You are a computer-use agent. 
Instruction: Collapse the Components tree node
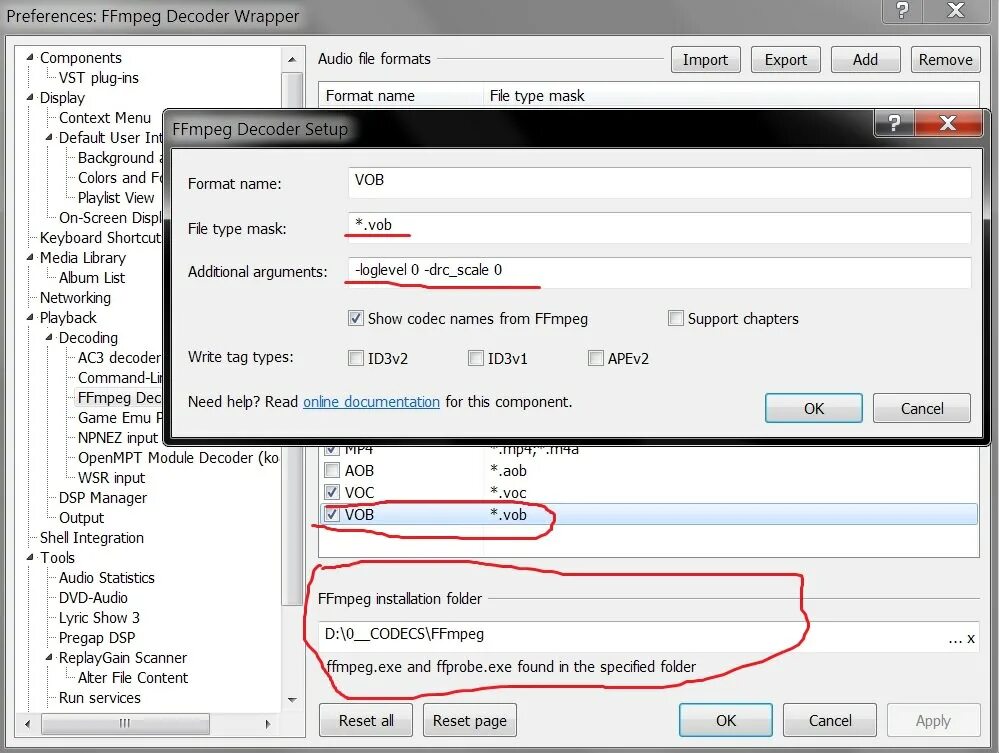pyautogui.click(x=30, y=57)
